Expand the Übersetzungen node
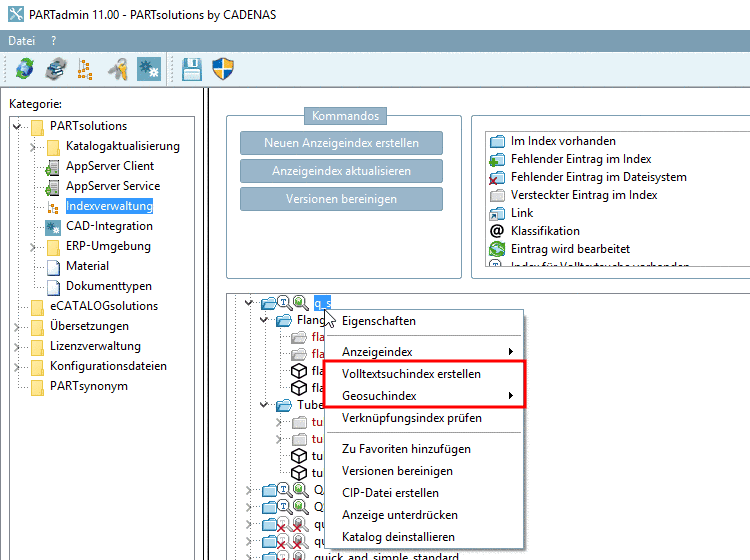Viewport: 750px width, 560px height. pyautogui.click(x=17, y=327)
